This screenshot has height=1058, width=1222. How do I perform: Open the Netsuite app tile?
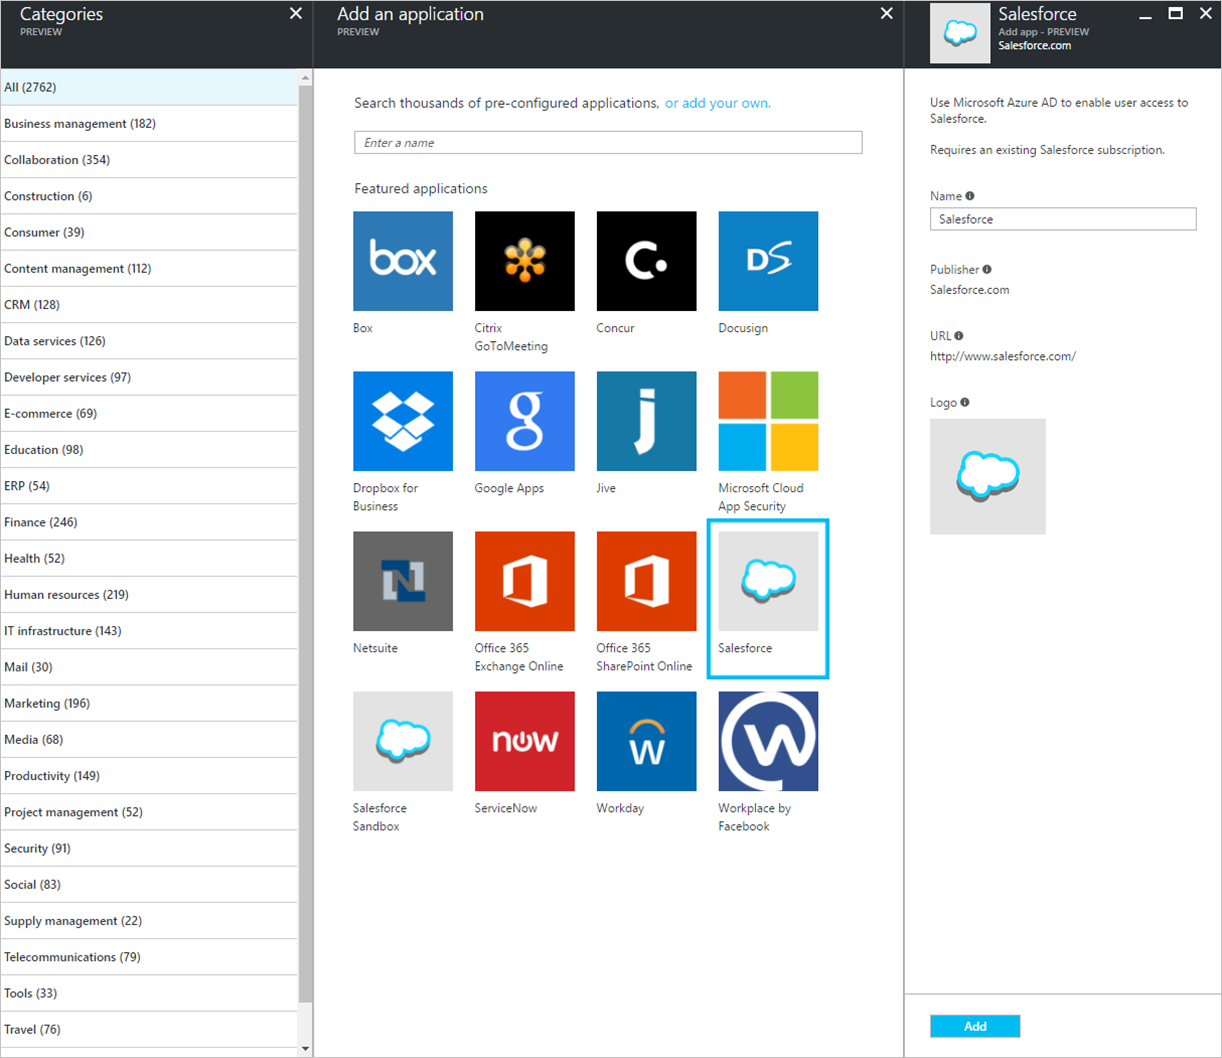[x=403, y=581]
